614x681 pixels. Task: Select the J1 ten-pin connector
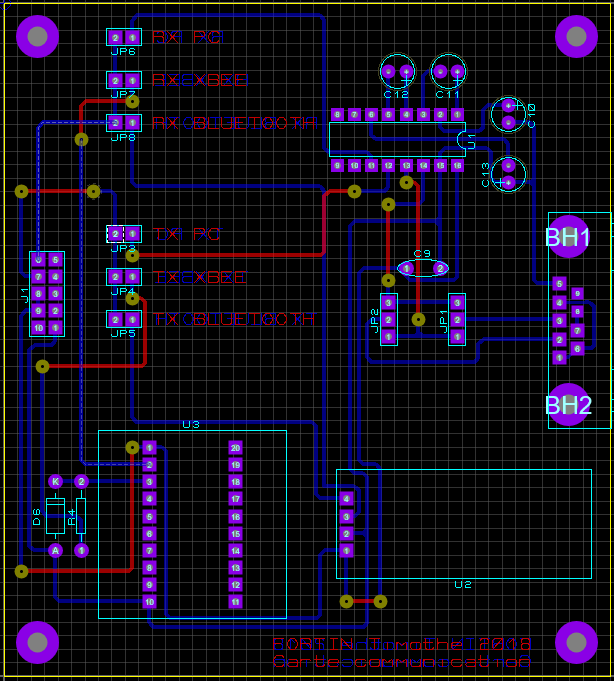click(x=47, y=293)
